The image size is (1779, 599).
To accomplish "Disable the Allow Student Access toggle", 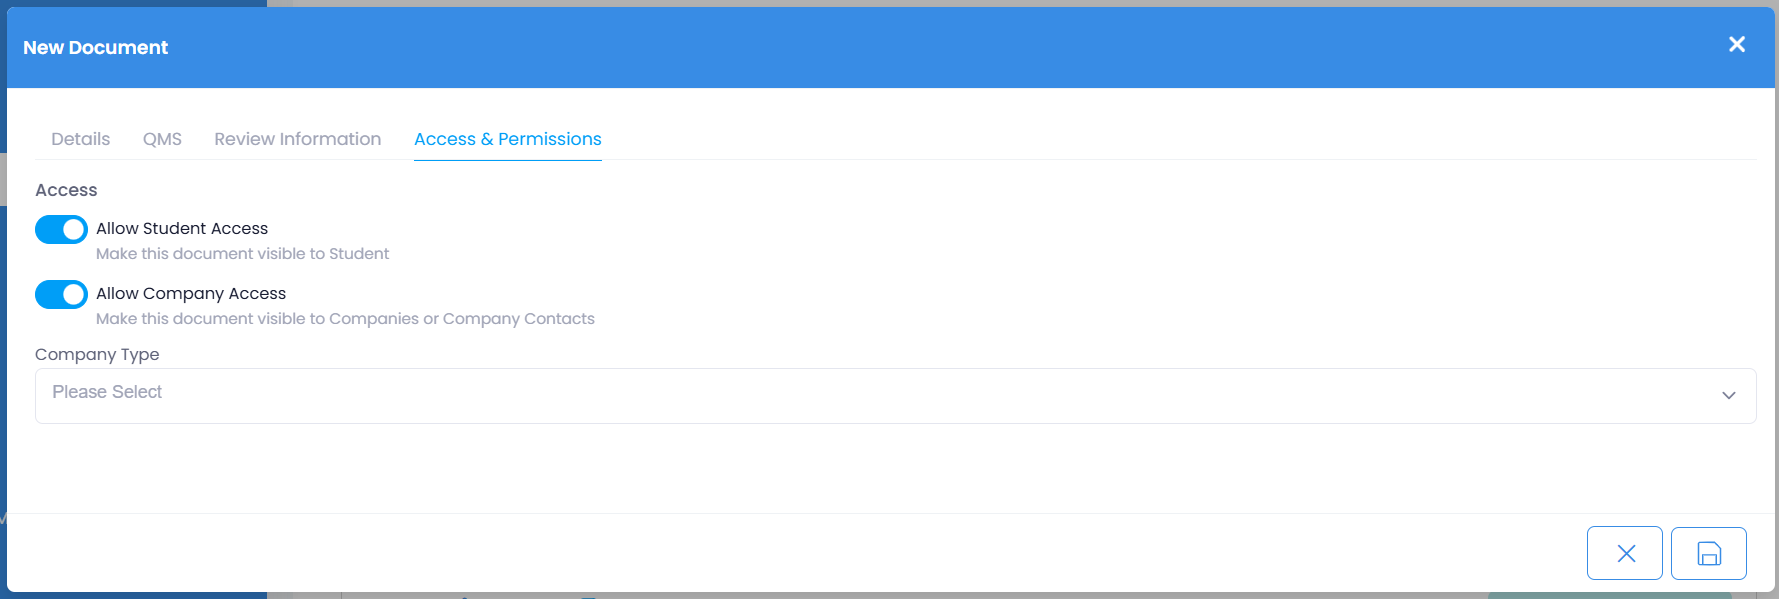I will 61,230.
